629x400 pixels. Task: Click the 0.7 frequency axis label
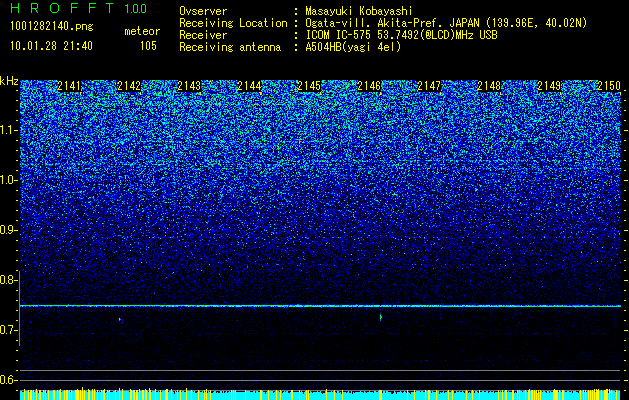8,330
